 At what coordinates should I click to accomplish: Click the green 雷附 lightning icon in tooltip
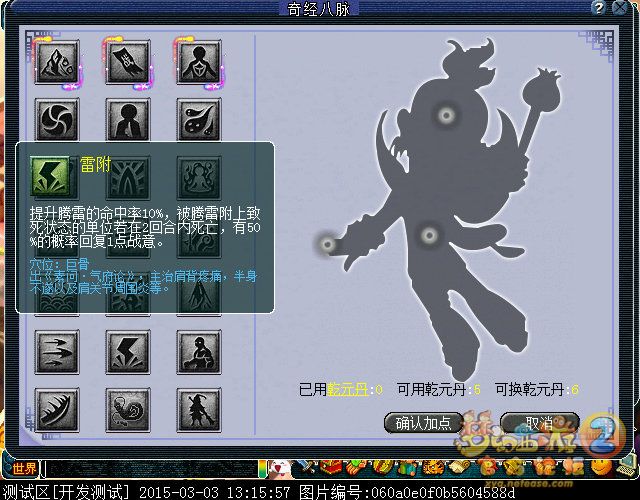pyautogui.click(x=50, y=176)
